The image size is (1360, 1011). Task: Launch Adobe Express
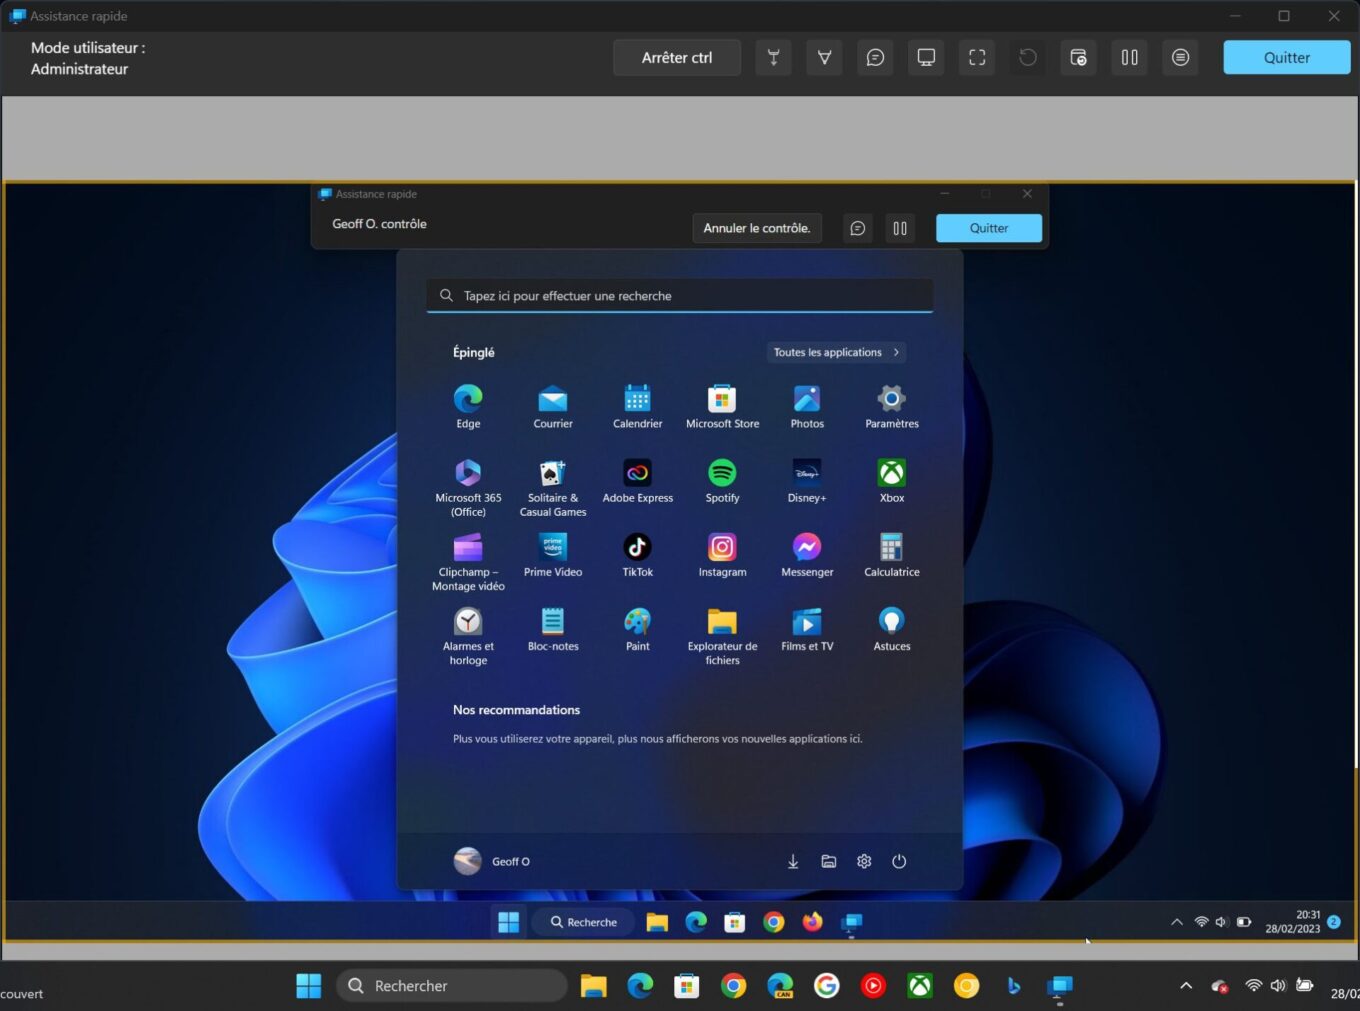pyautogui.click(x=638, y=481)
